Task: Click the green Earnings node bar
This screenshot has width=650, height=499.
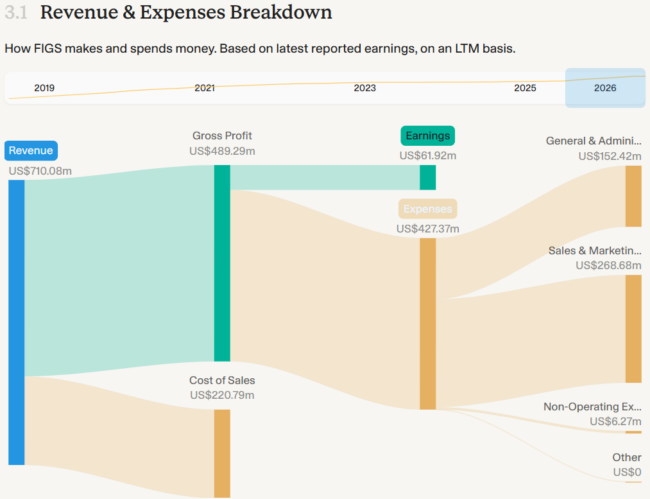Action: point(427,177)
